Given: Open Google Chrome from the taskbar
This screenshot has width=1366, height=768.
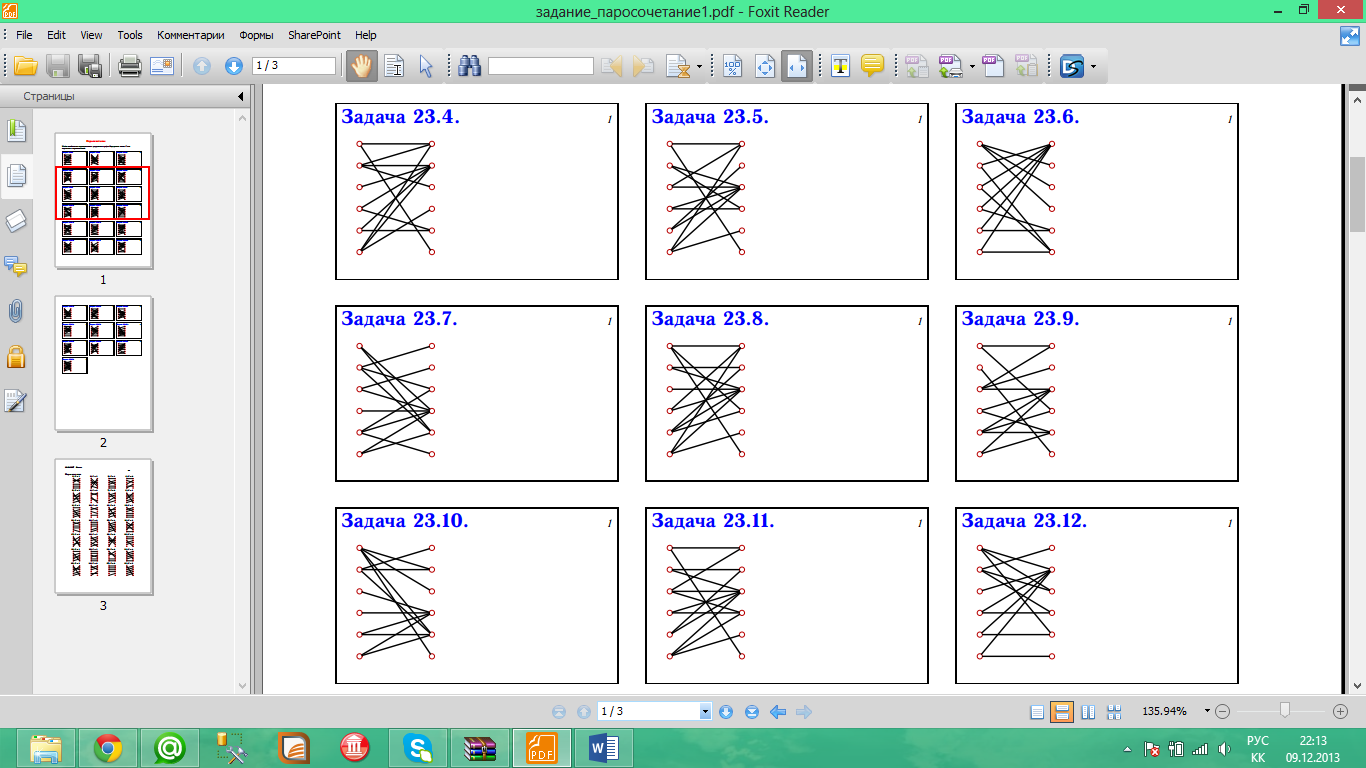Looking at the screenshot, I should pos(108,748).
